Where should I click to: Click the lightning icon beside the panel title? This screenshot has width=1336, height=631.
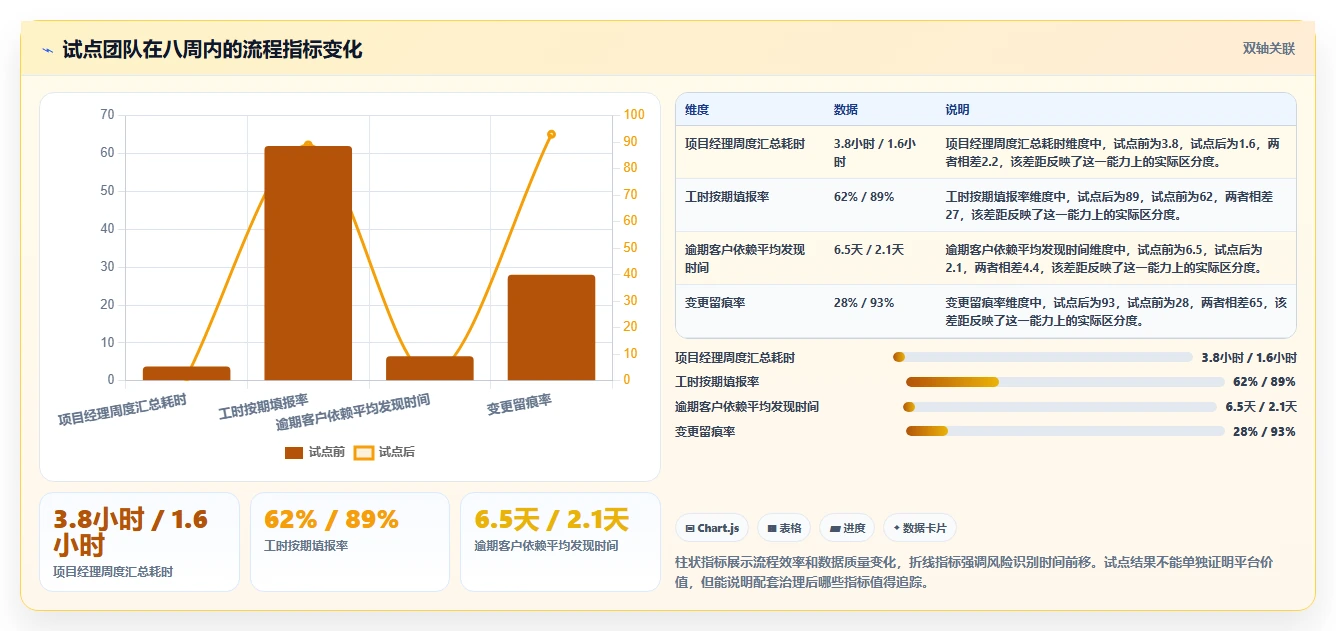tap(47, 50)
